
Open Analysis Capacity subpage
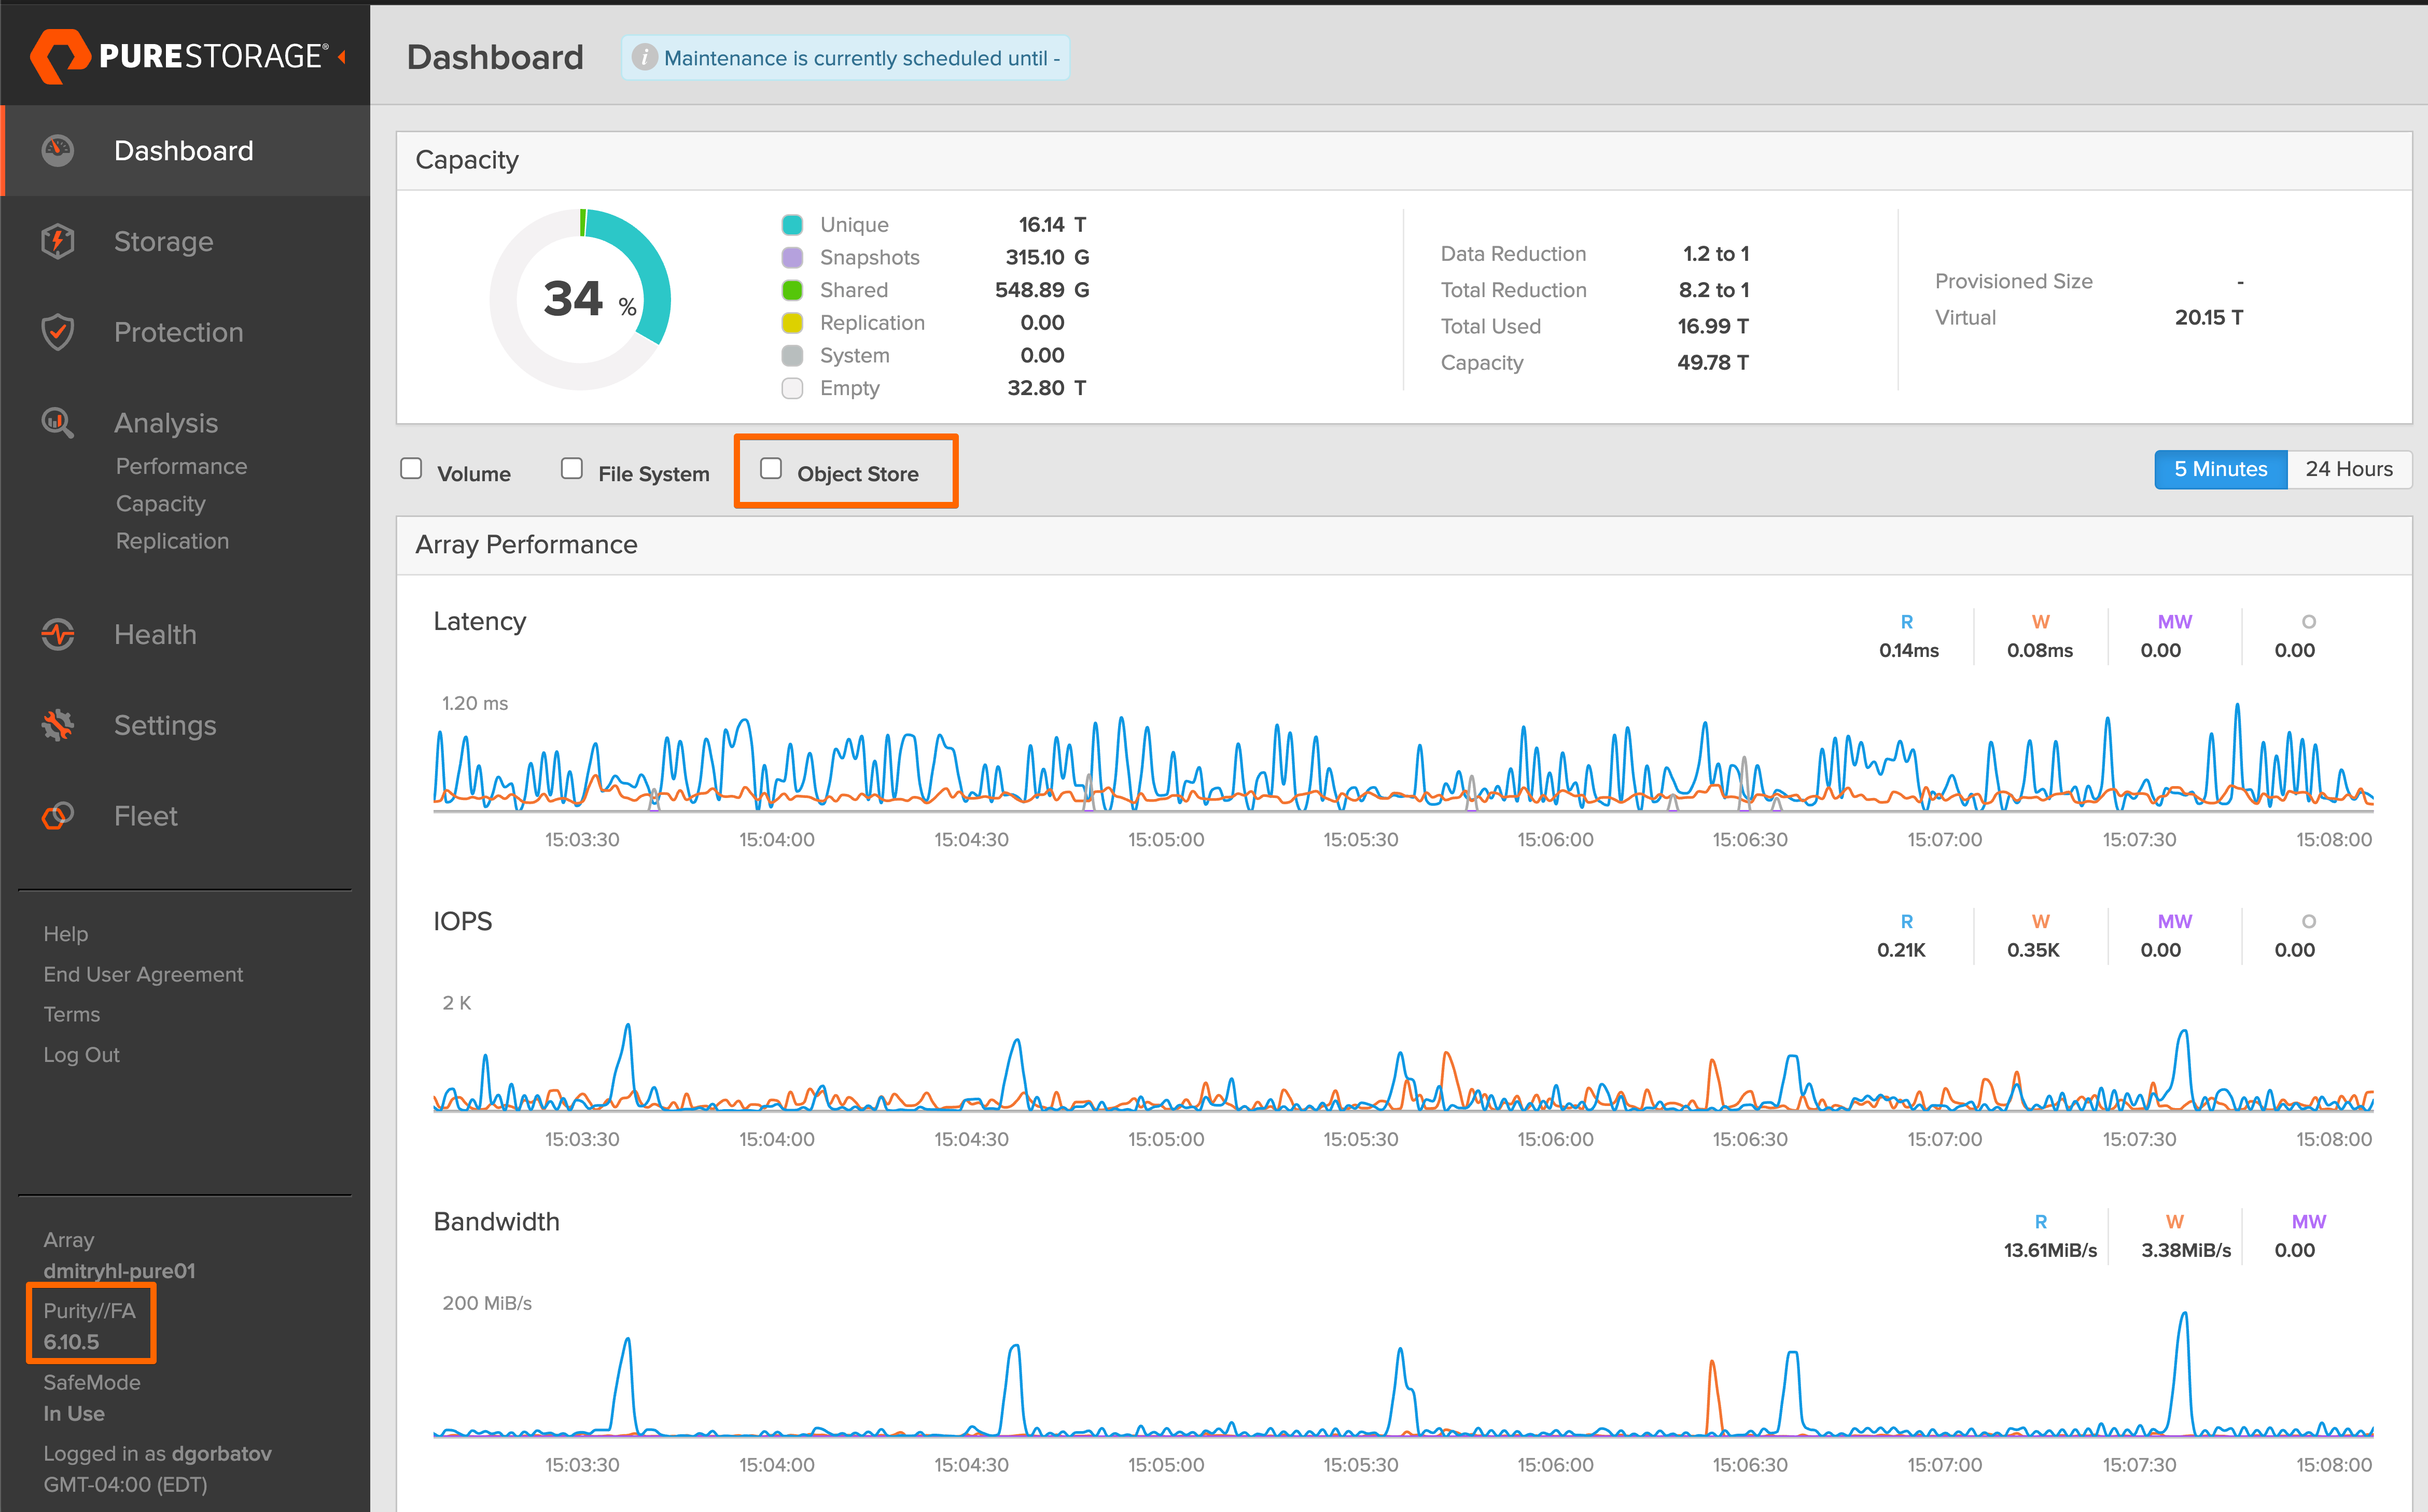161,504
